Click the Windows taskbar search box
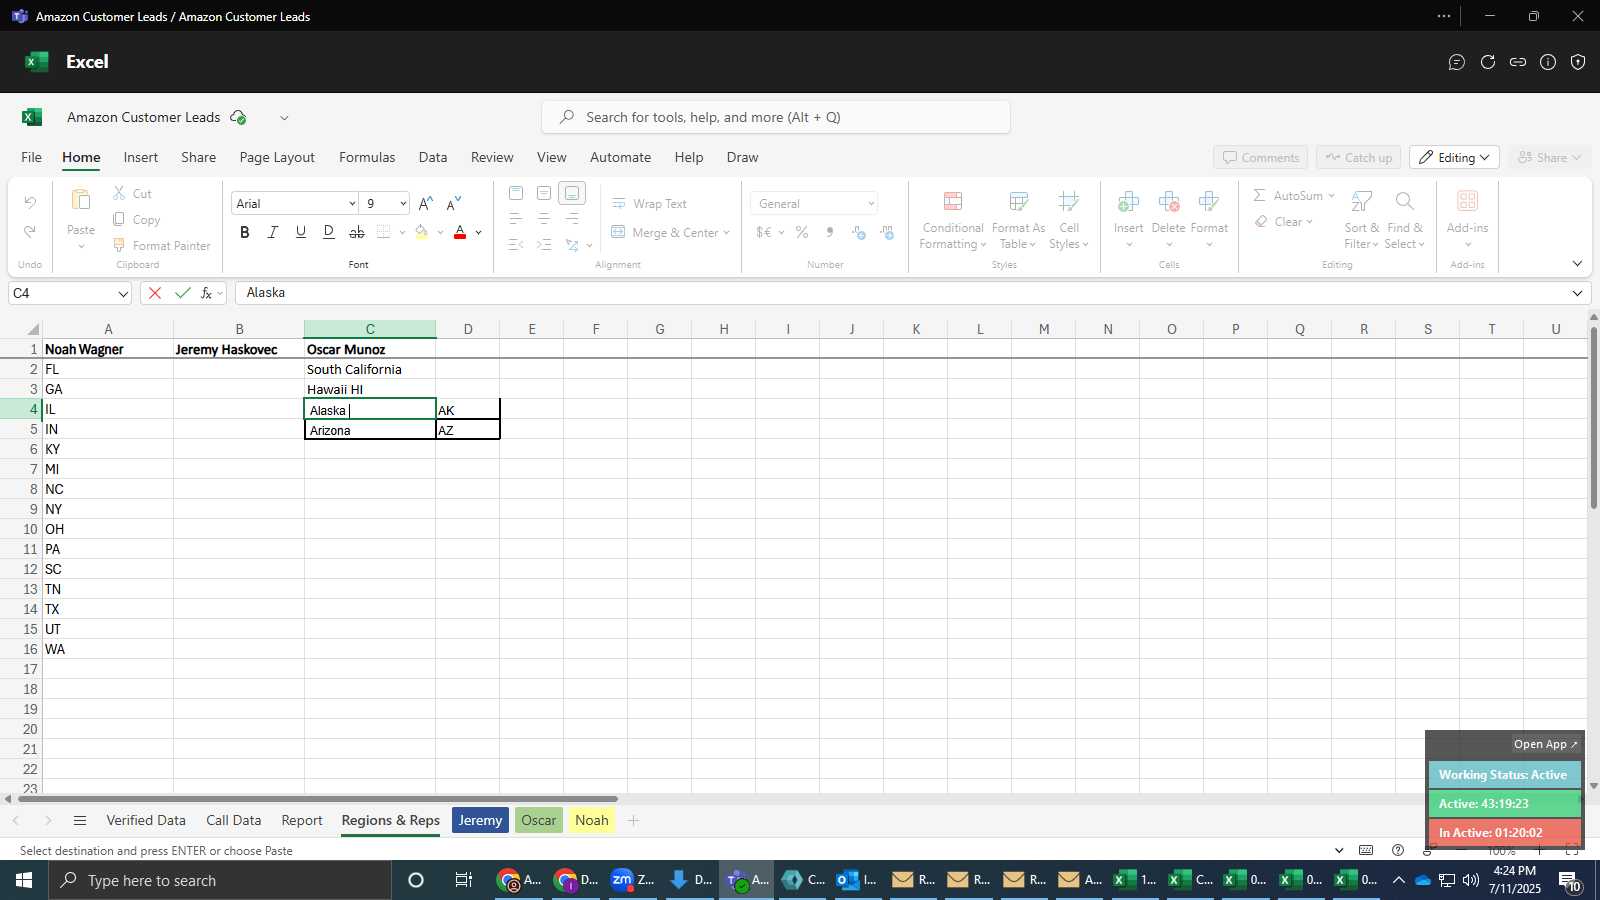1600x900 pixels. (x=220, y=880)
